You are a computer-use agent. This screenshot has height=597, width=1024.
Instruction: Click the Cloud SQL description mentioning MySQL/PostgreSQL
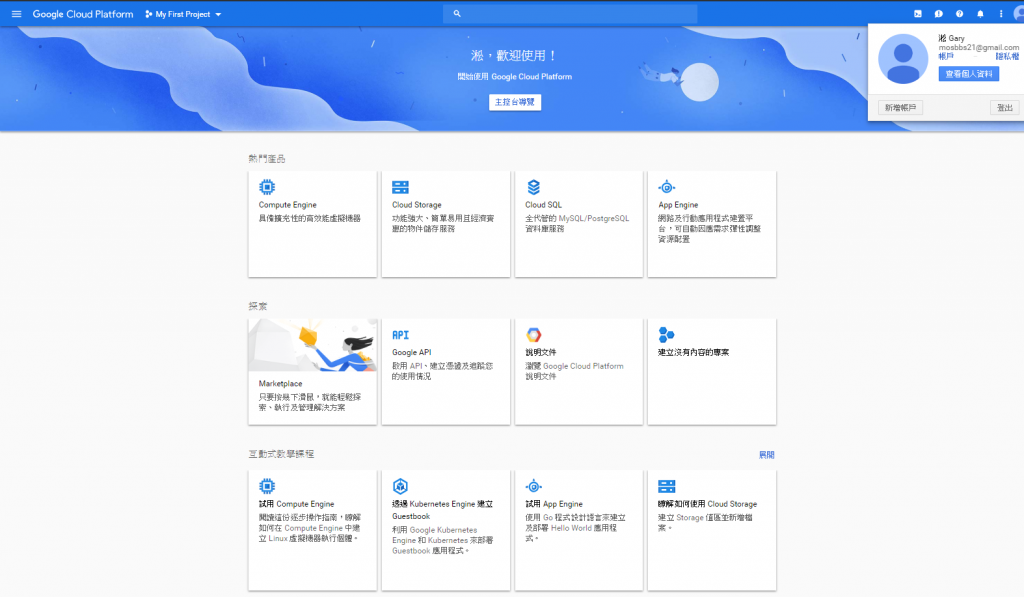click(577, 223)
